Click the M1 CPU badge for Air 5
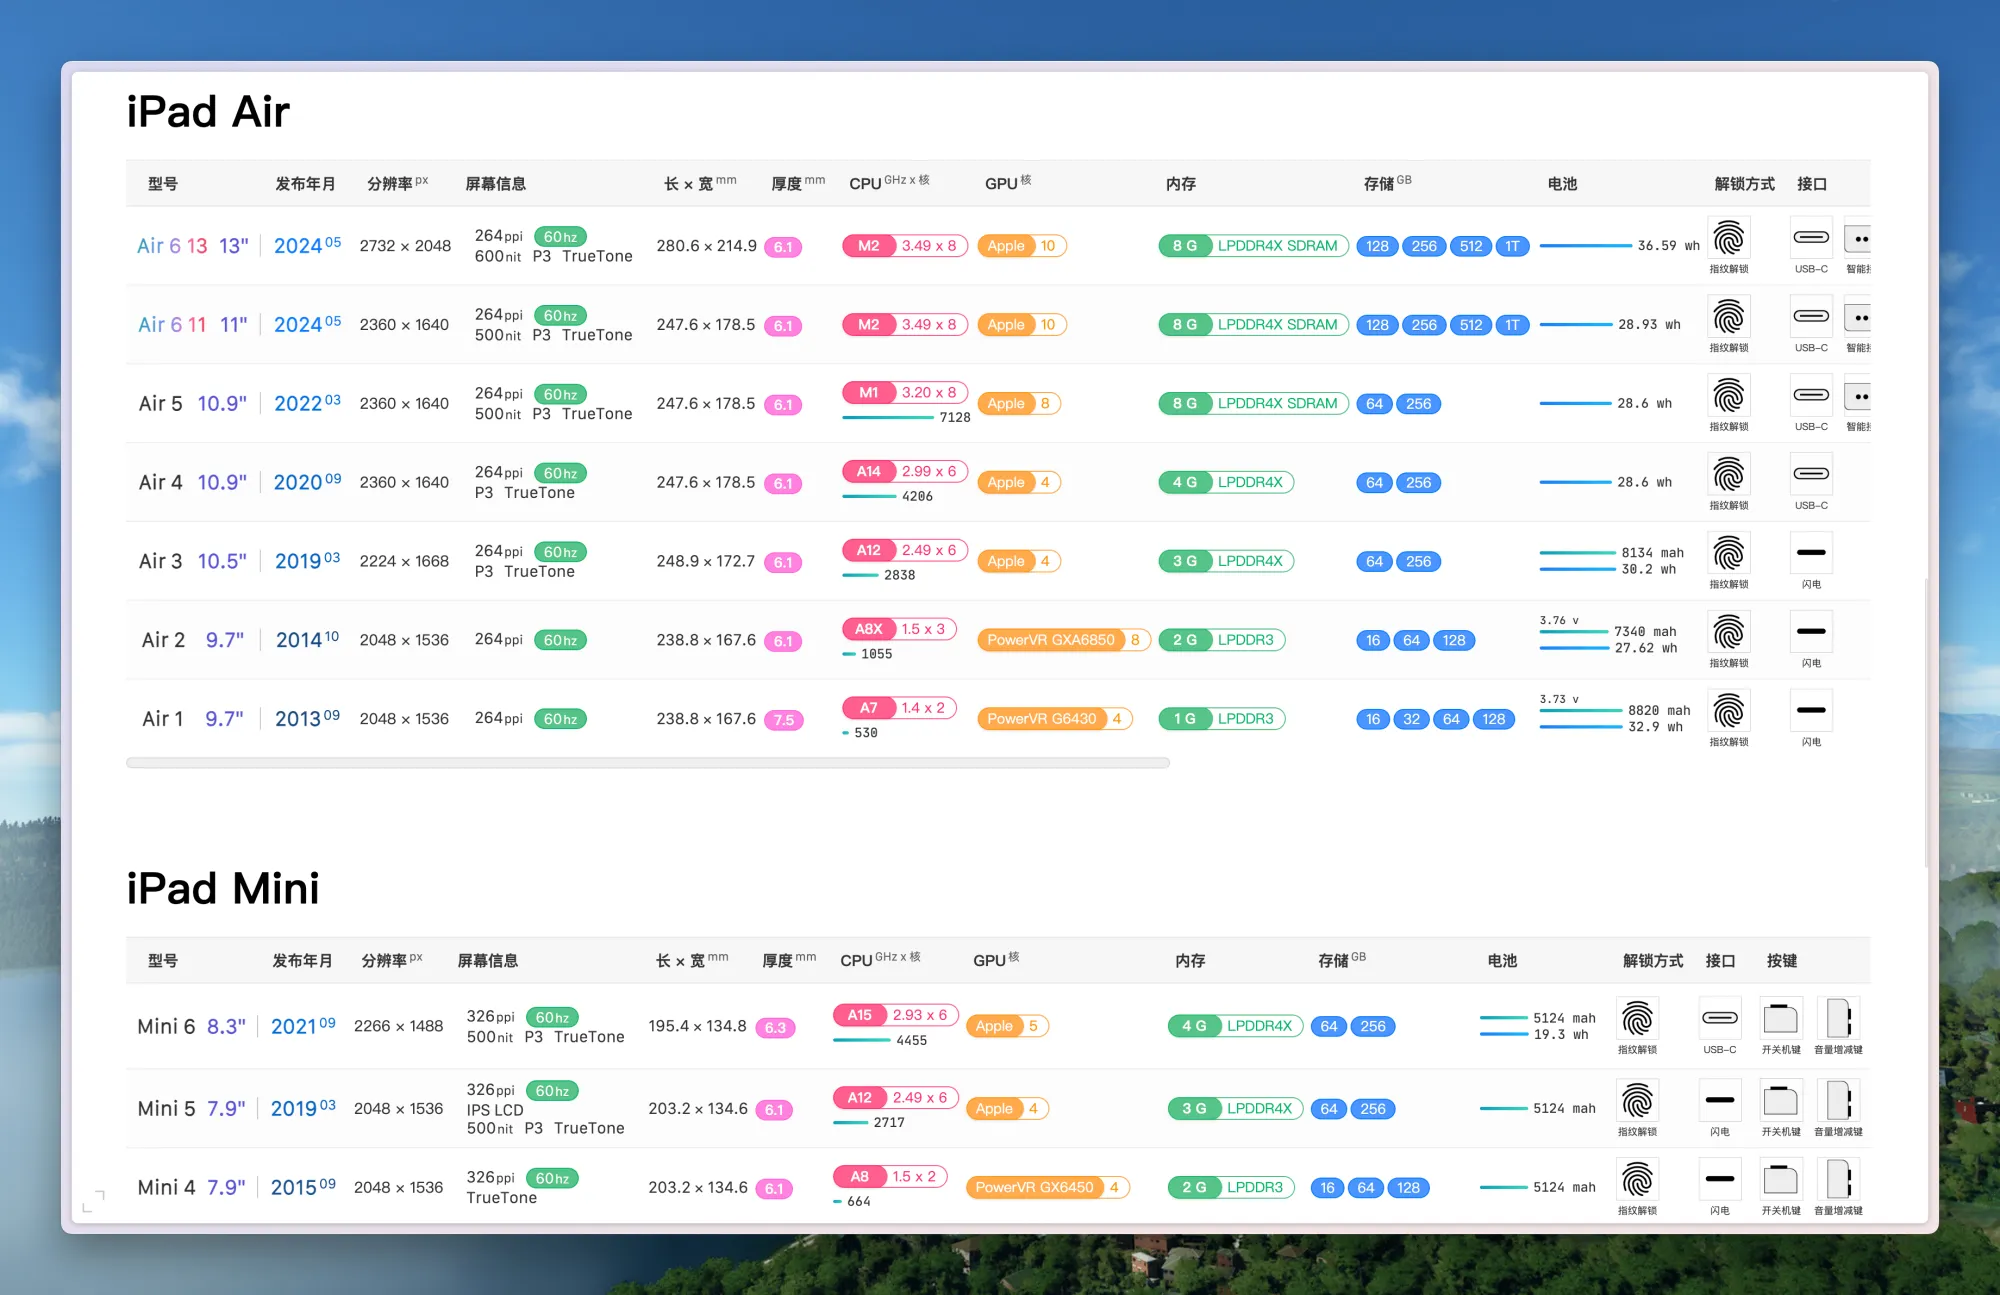 click(x=868, y=393)
